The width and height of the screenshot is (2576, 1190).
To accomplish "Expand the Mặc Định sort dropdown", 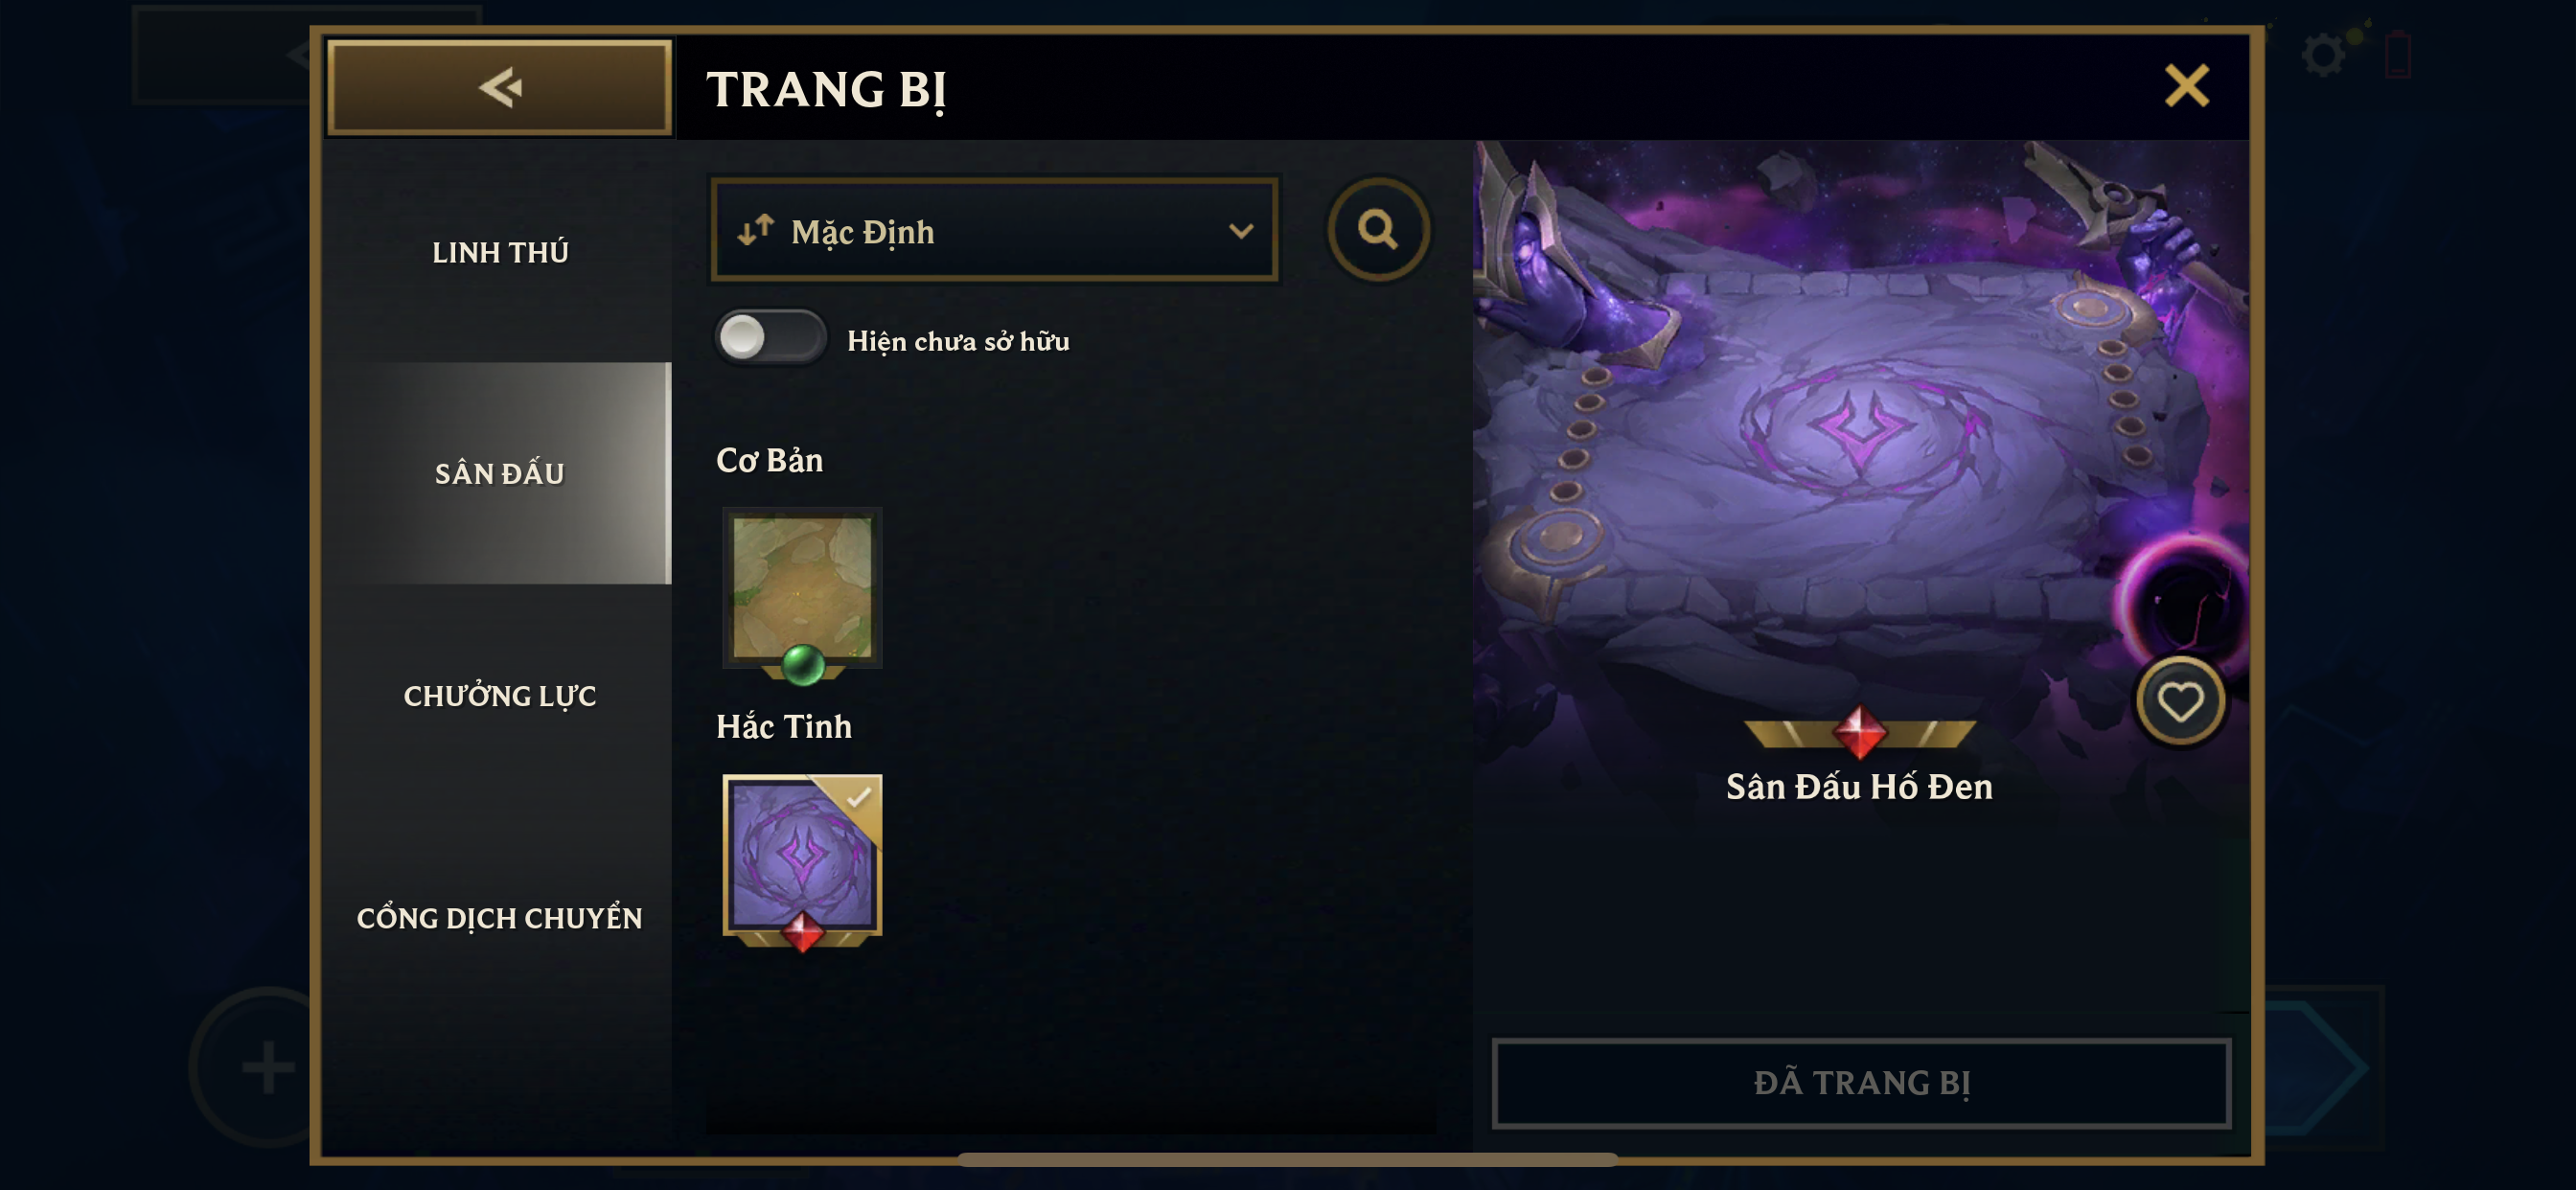I will (x=994, y=230).
